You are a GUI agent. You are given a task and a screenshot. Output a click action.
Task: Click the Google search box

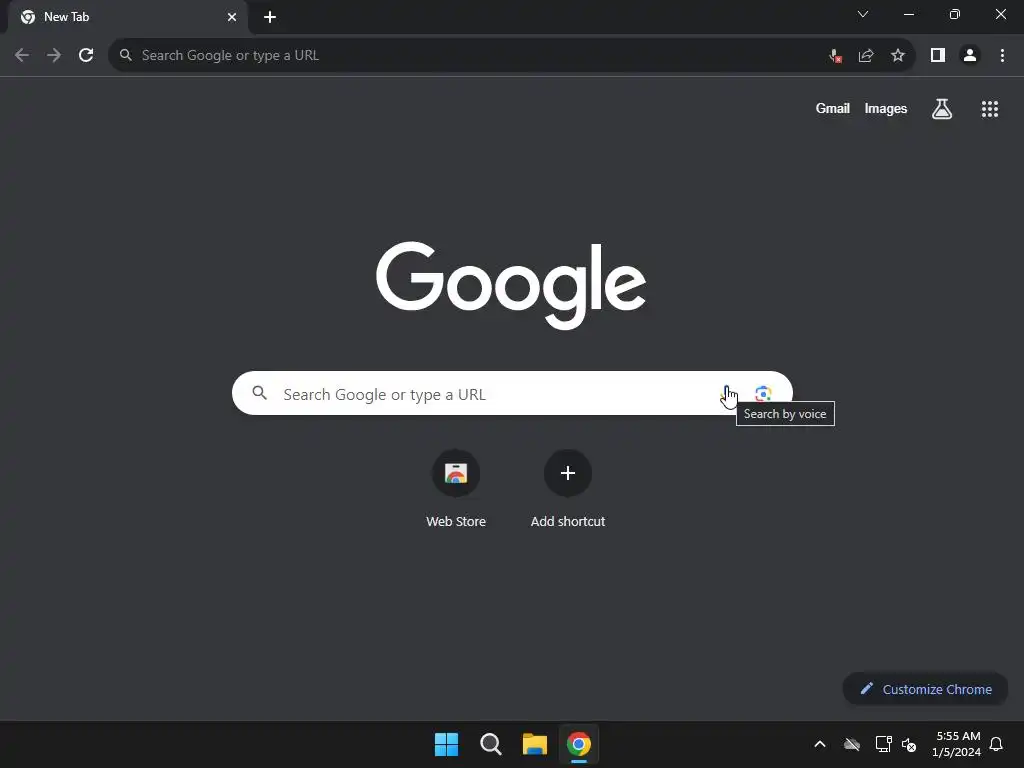pos(512,393)
